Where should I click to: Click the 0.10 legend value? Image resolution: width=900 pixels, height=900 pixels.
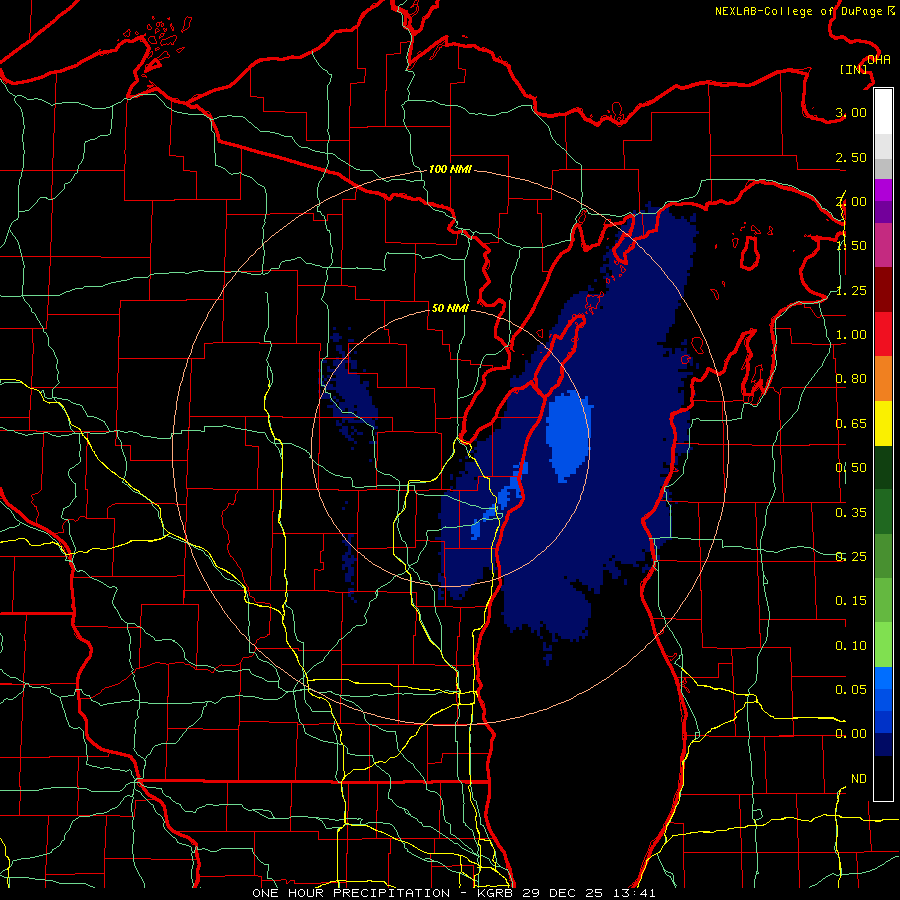pyautogui.click(x=851, y=646)
